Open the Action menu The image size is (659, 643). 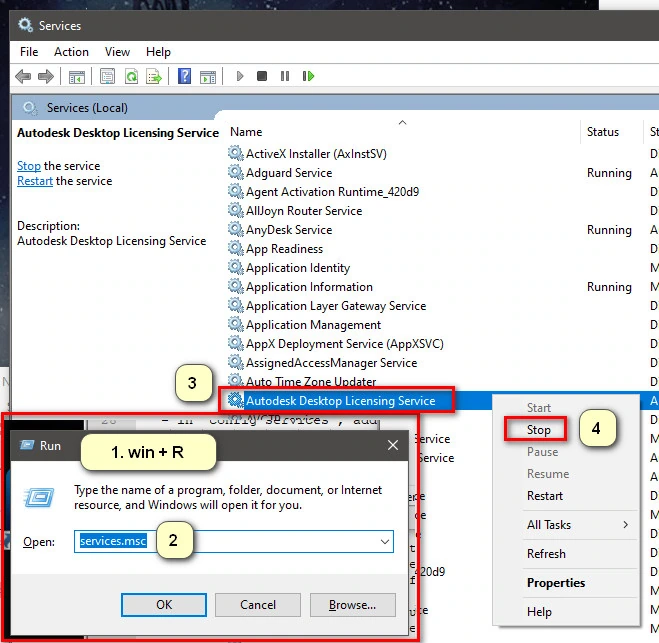71,52
